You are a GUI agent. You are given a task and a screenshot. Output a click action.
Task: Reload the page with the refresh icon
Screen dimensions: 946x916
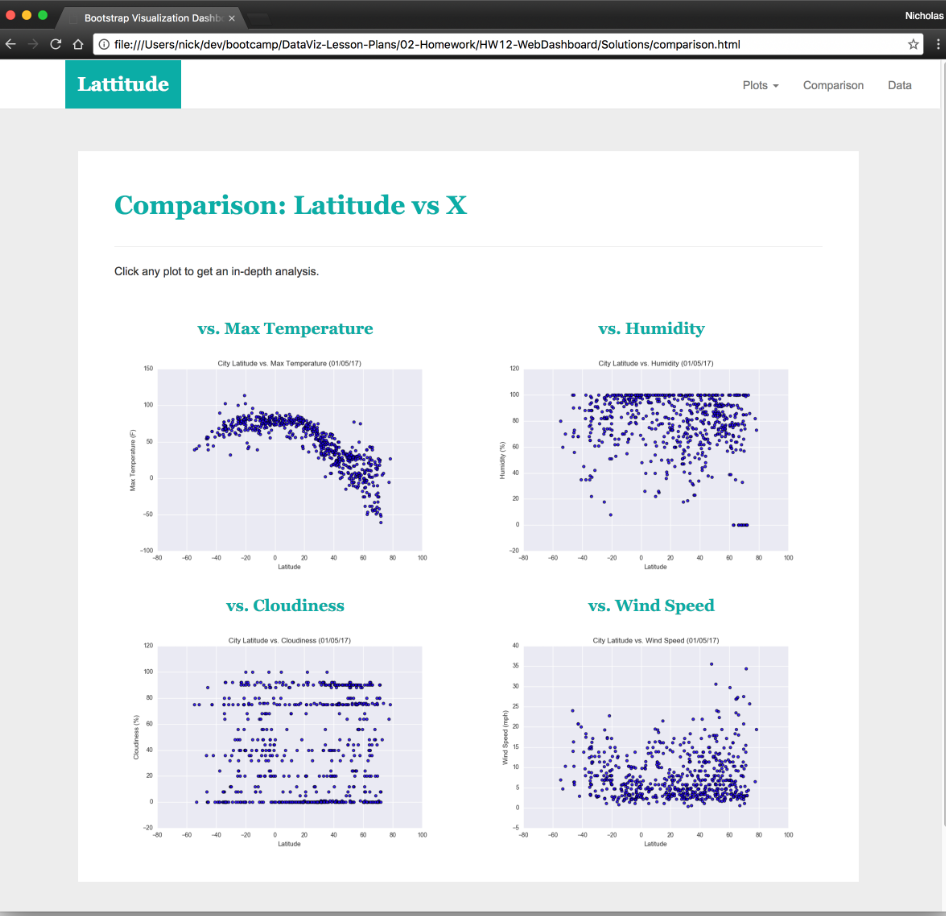coord(56,44)
